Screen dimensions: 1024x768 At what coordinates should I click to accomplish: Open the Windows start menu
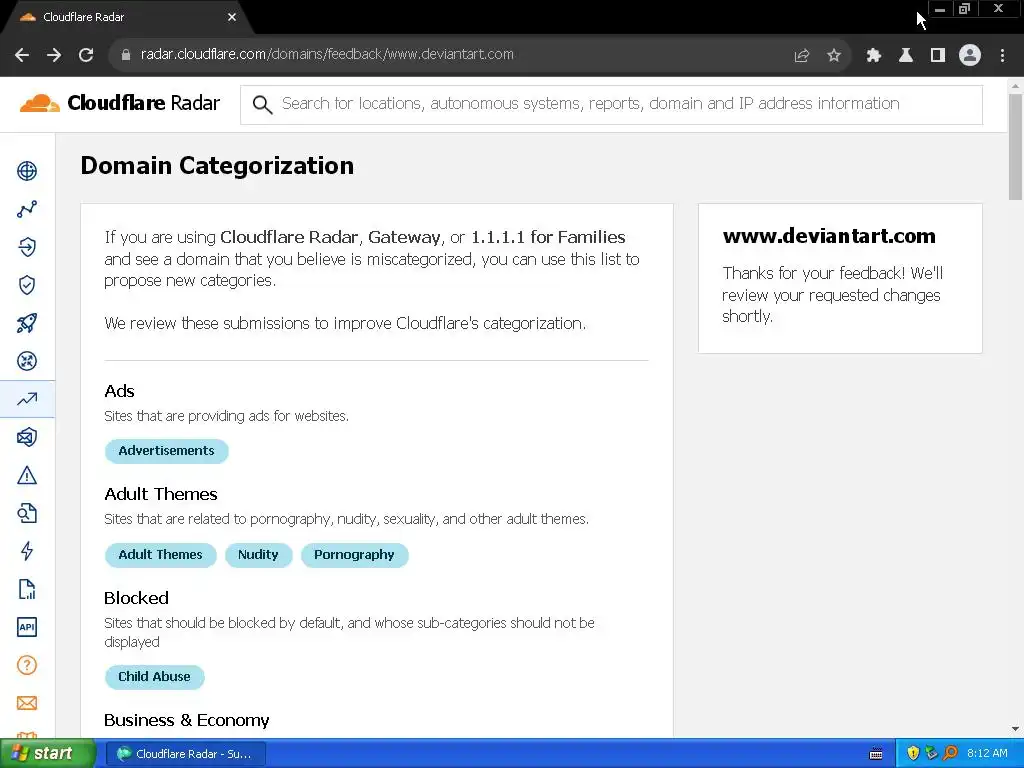pyautogui.click(x=46, y=754)
